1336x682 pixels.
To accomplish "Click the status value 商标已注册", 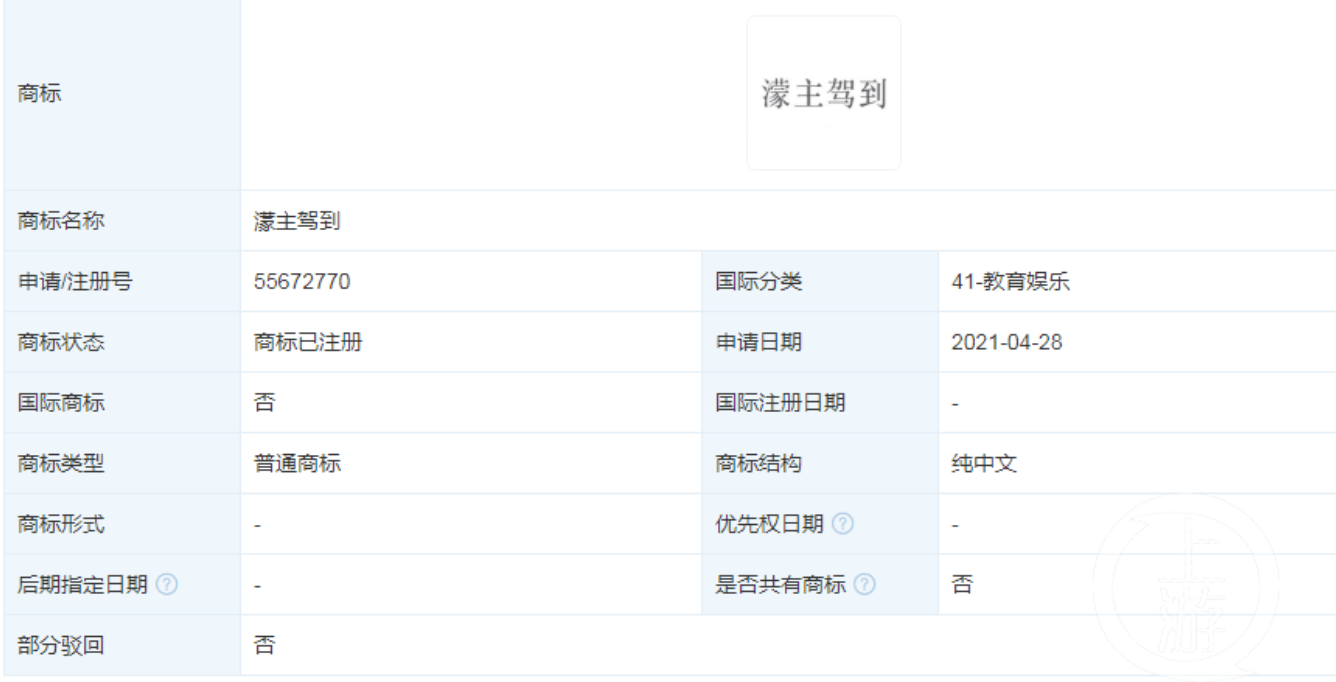I will (x=308, y=343).
